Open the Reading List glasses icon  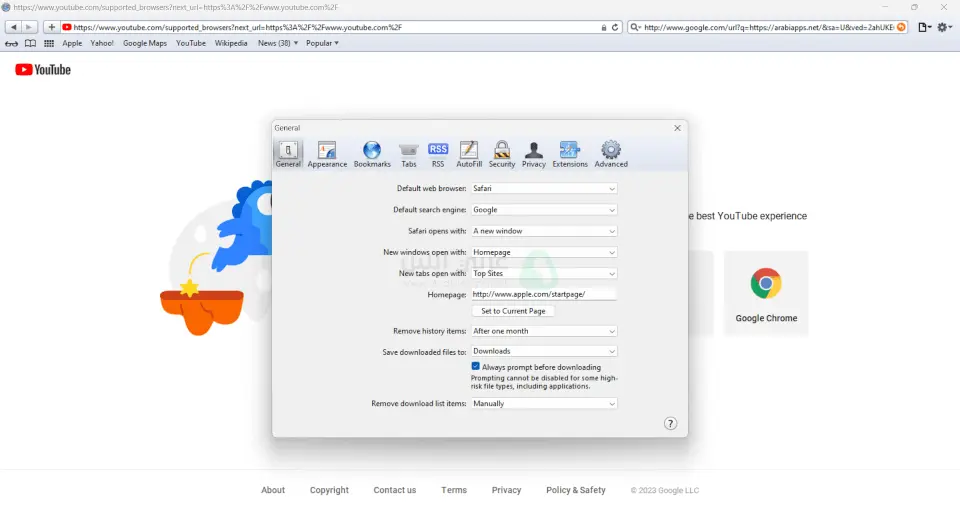(x=11, y=43)
